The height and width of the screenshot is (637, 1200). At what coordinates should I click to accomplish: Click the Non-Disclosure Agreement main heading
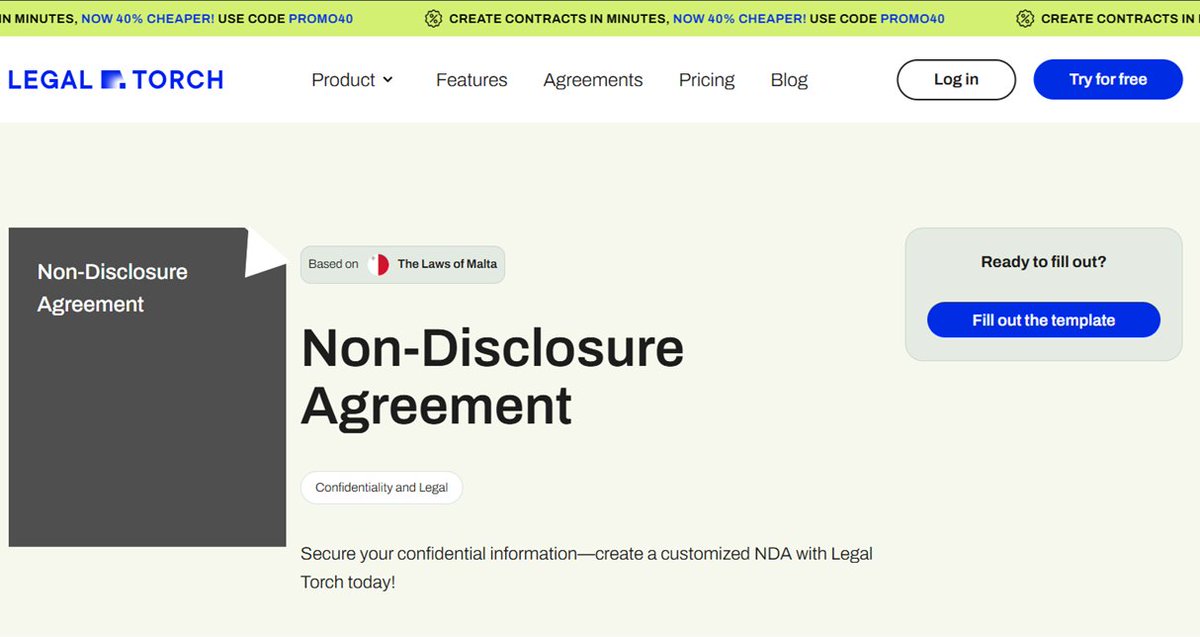[492, 376]
